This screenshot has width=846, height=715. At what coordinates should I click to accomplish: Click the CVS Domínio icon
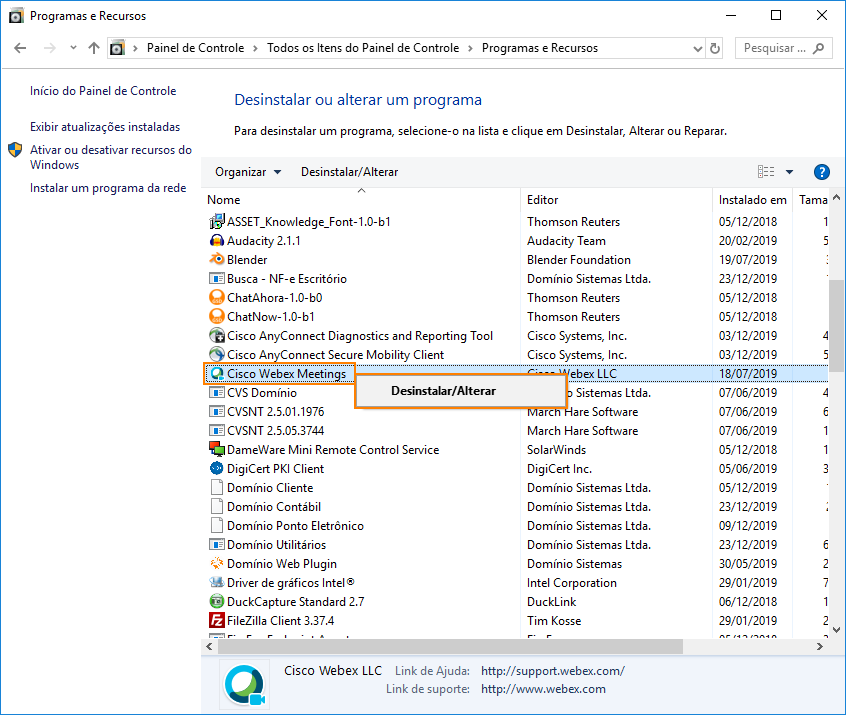216,392
